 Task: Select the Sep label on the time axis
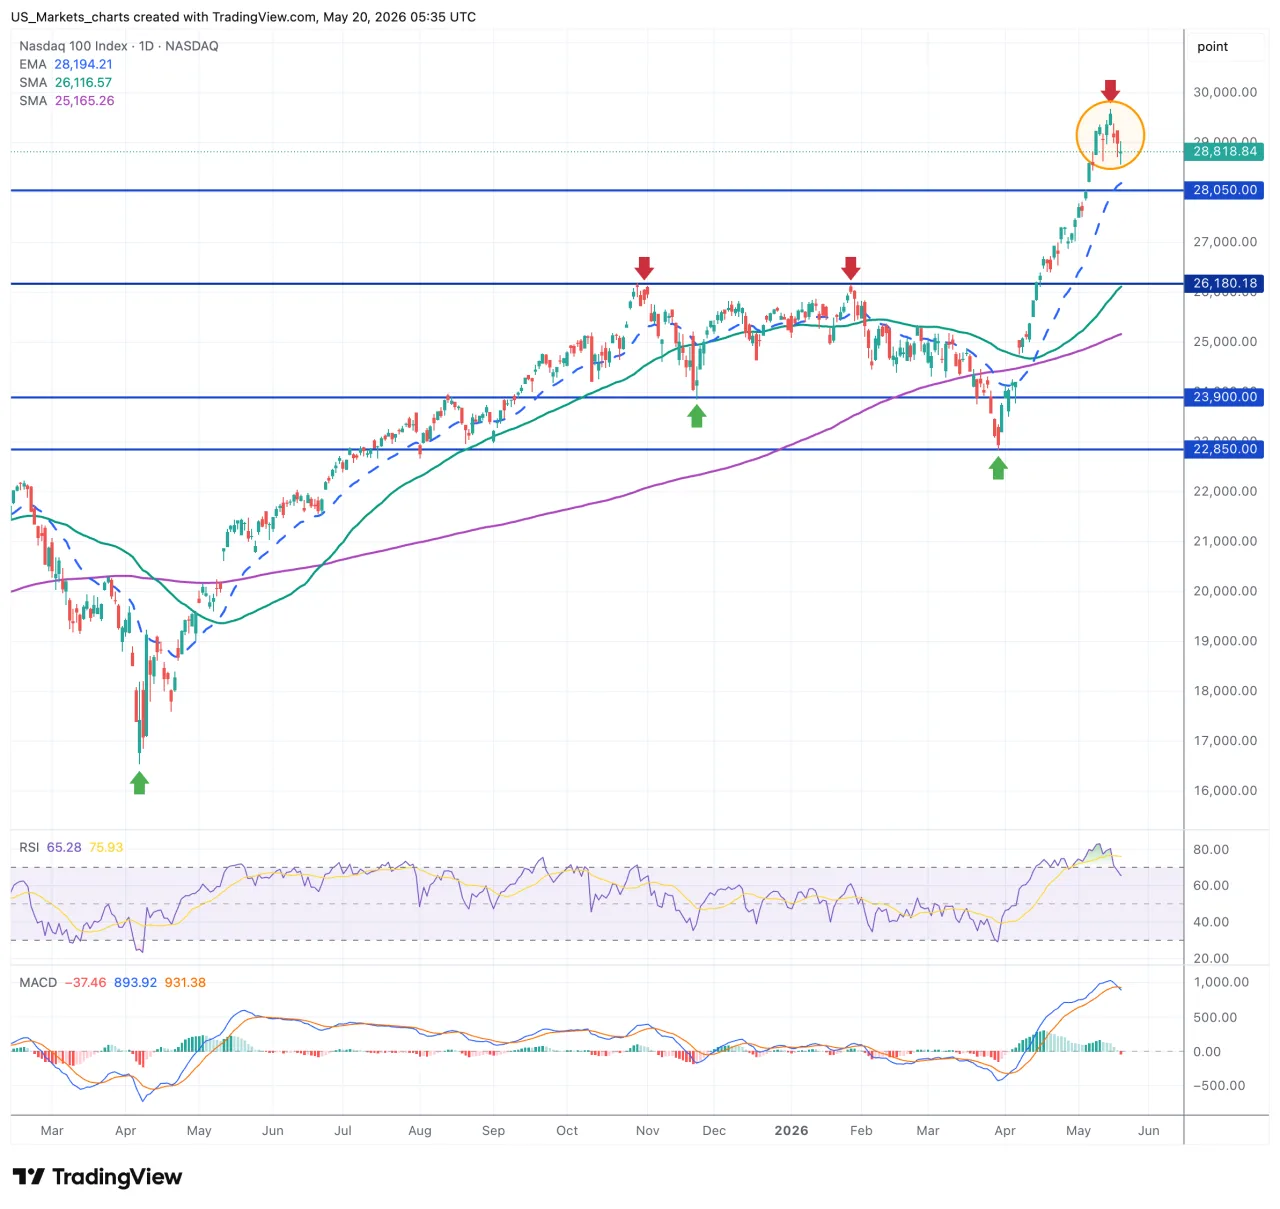493,1131
